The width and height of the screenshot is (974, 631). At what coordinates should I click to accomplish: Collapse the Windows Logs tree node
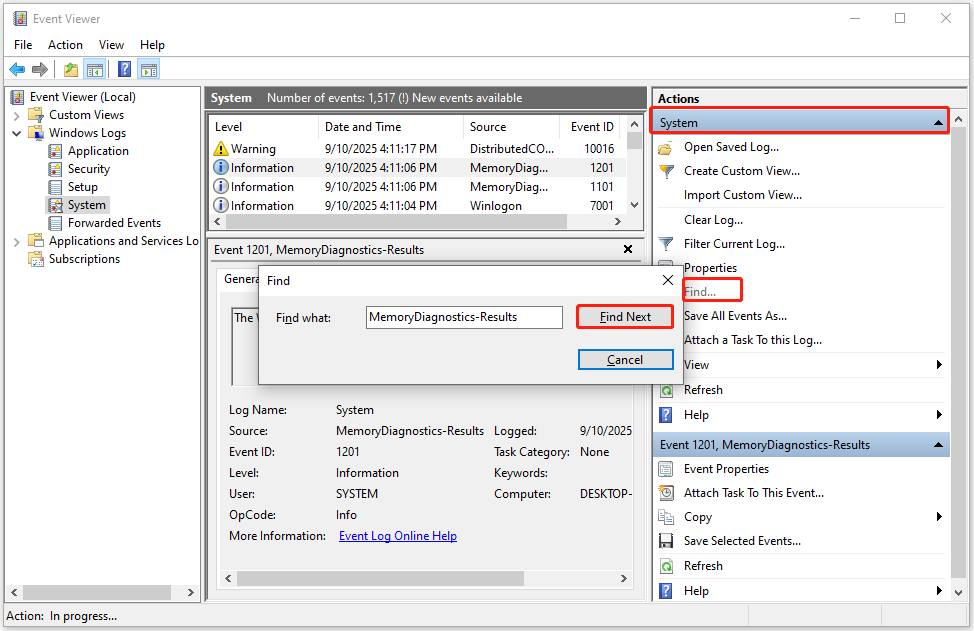16,132
